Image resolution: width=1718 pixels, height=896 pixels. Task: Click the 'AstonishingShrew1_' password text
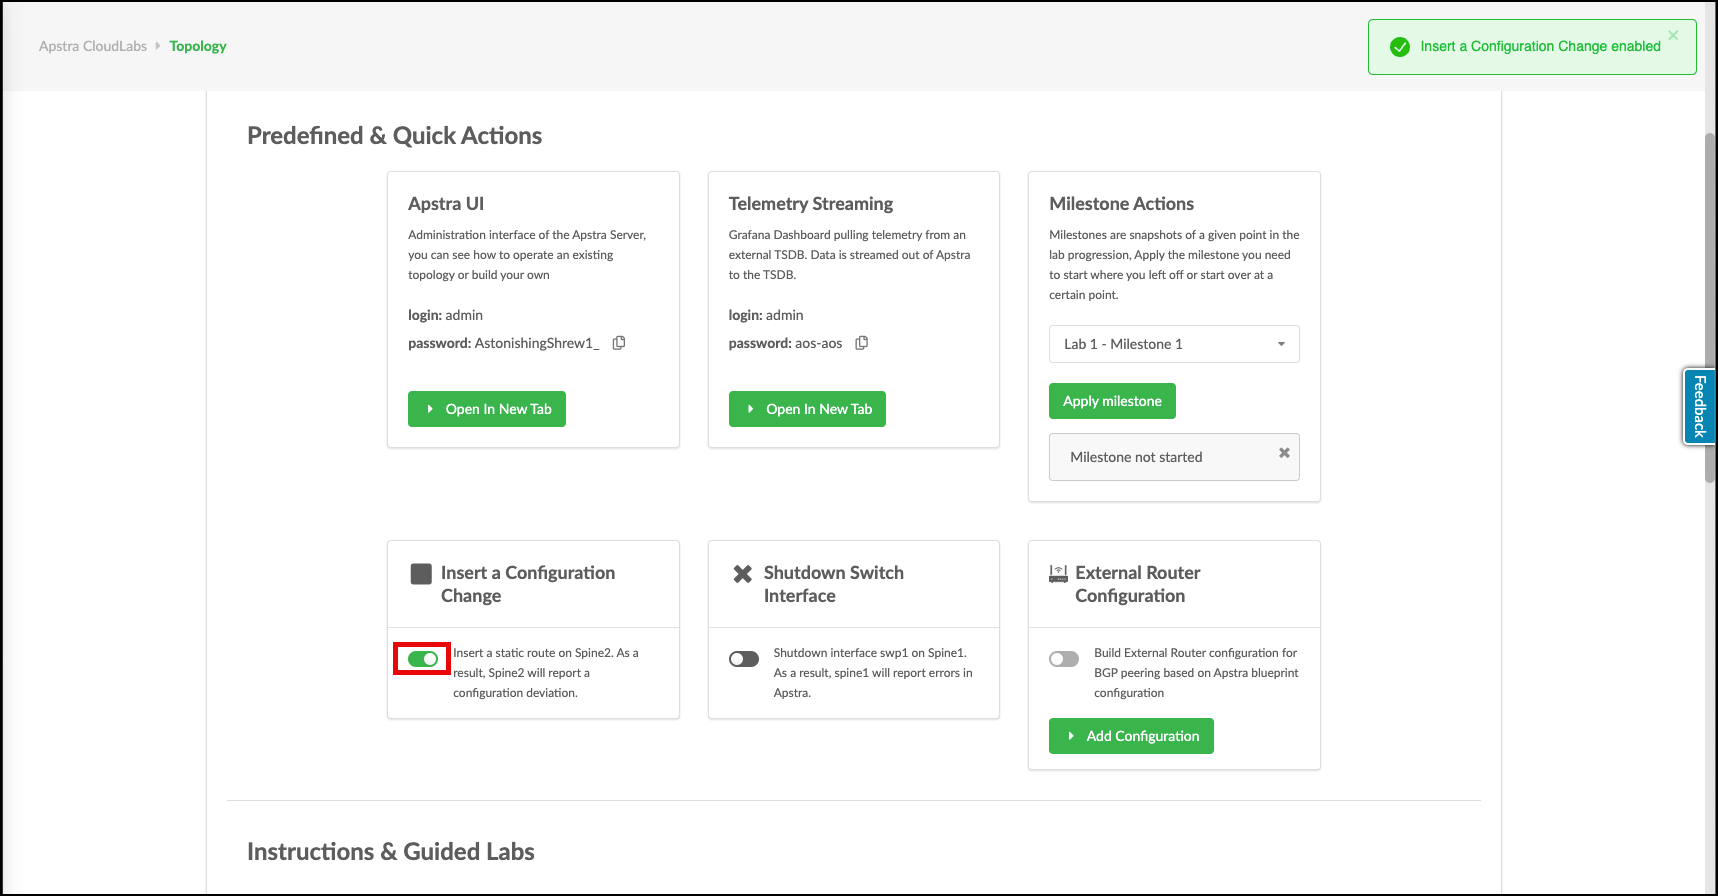537,343
